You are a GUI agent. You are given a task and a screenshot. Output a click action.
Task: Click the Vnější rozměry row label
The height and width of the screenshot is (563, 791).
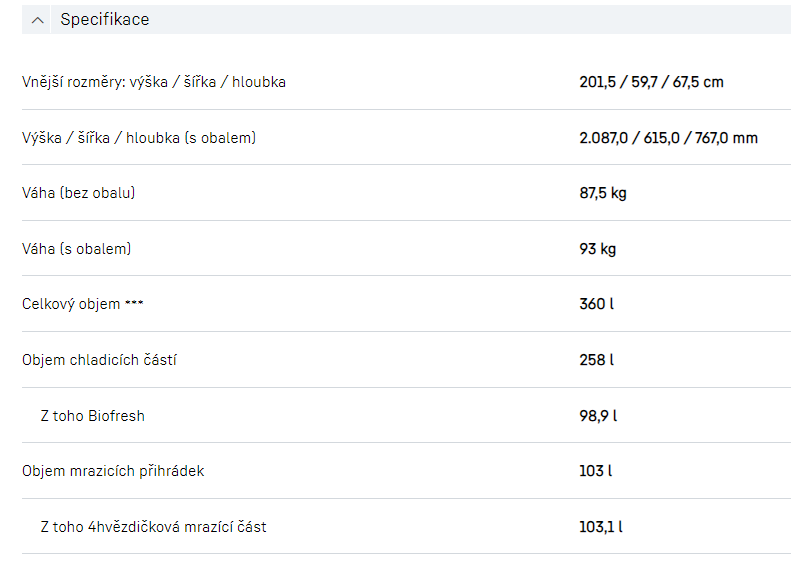tap(154, 82)
